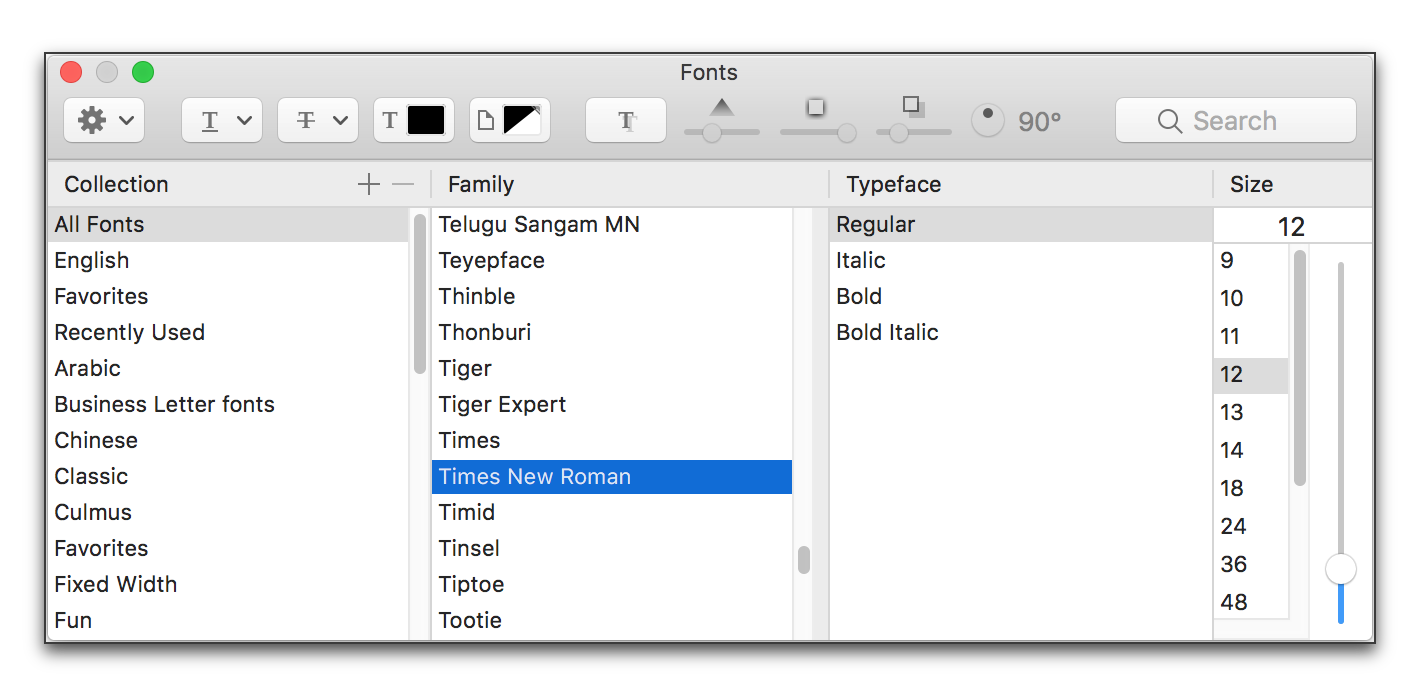Image resolution: width=1420 pixels, height=696 pixels.
Task: Select Favorites collection below English
Action: pos(228,296)
